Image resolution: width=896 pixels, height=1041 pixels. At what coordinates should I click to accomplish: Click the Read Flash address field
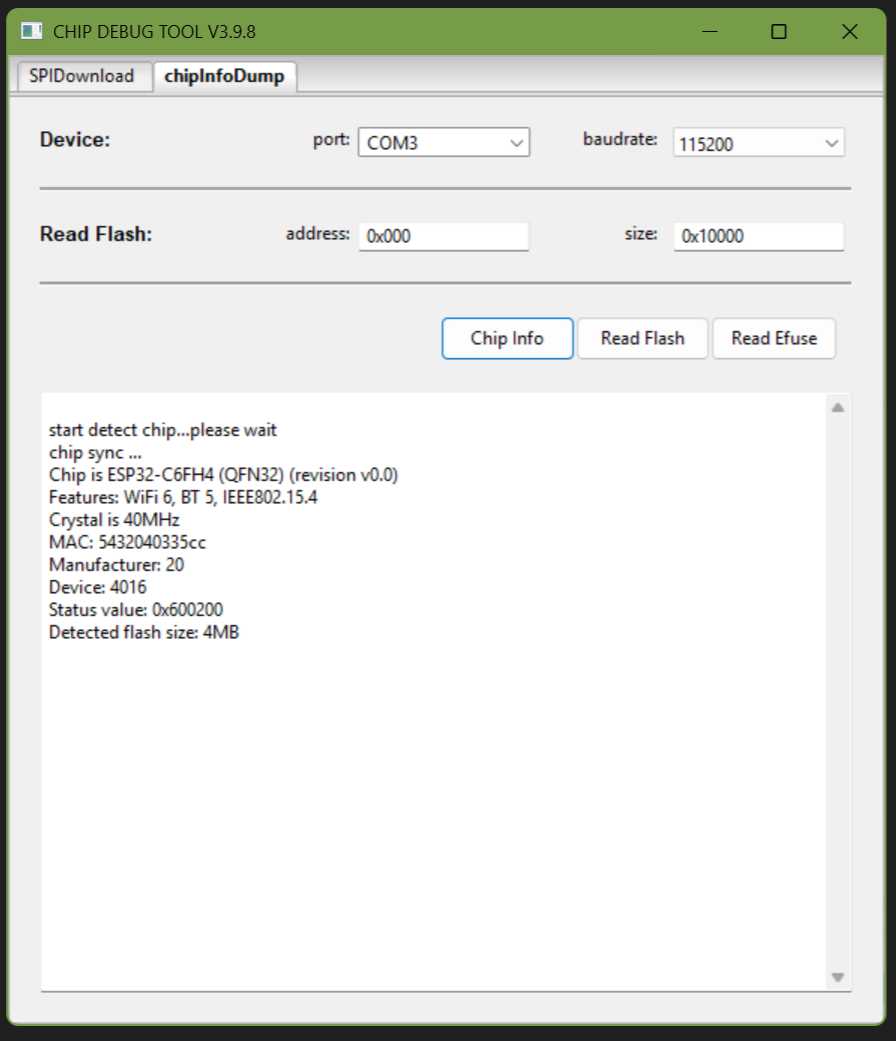tap(444, 236)
